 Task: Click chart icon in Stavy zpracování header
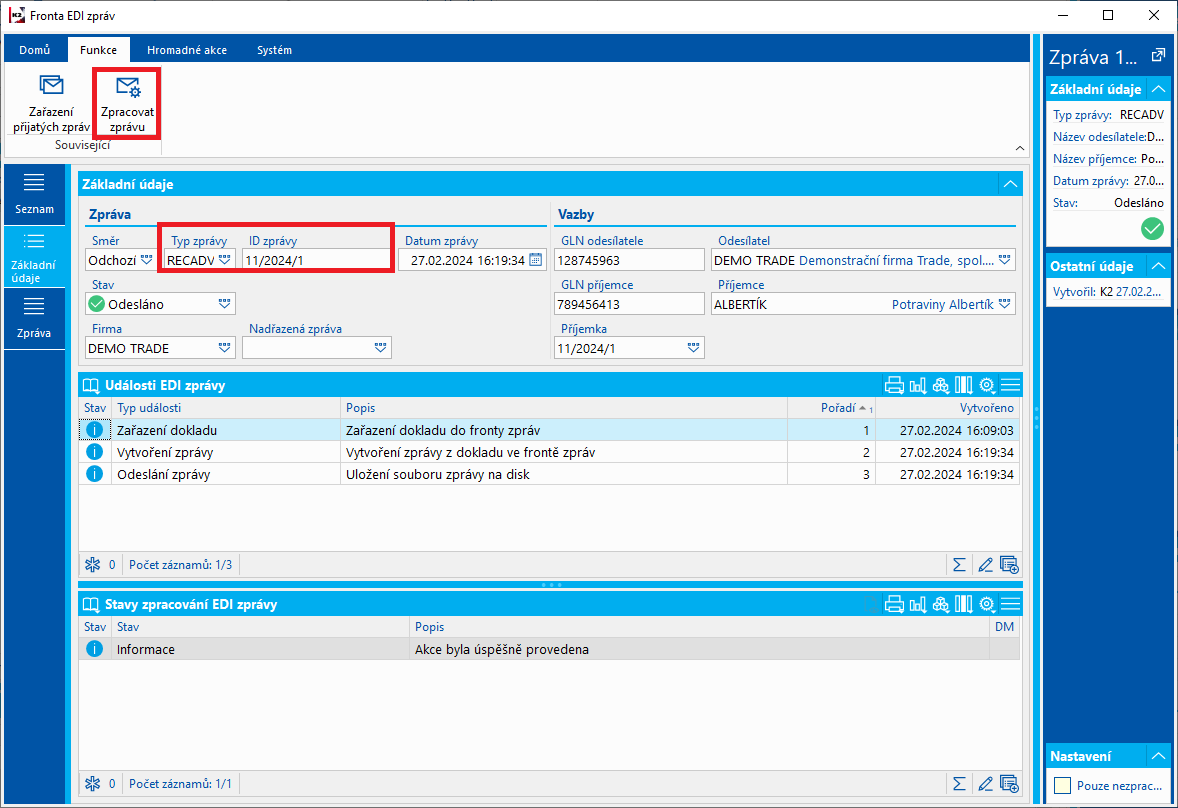[x=917, y=604]
